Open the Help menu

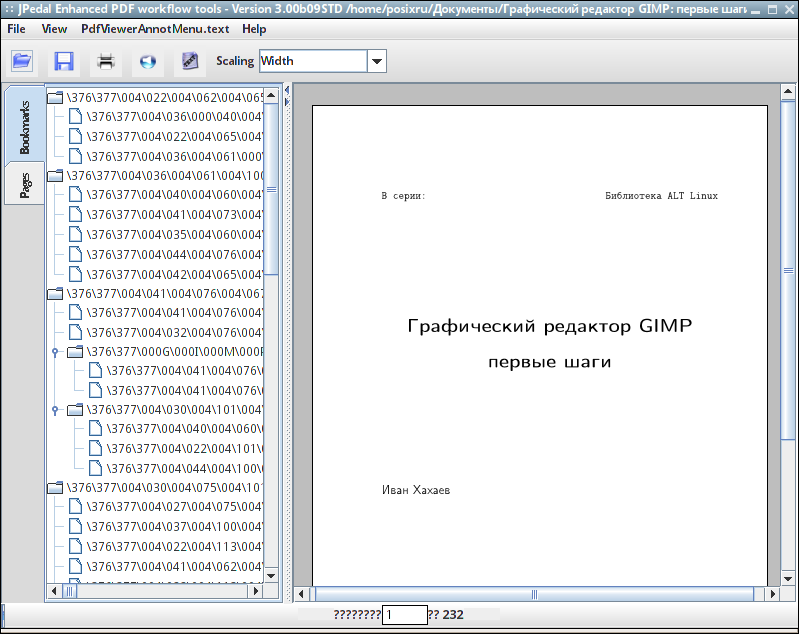tap(254, 29)
